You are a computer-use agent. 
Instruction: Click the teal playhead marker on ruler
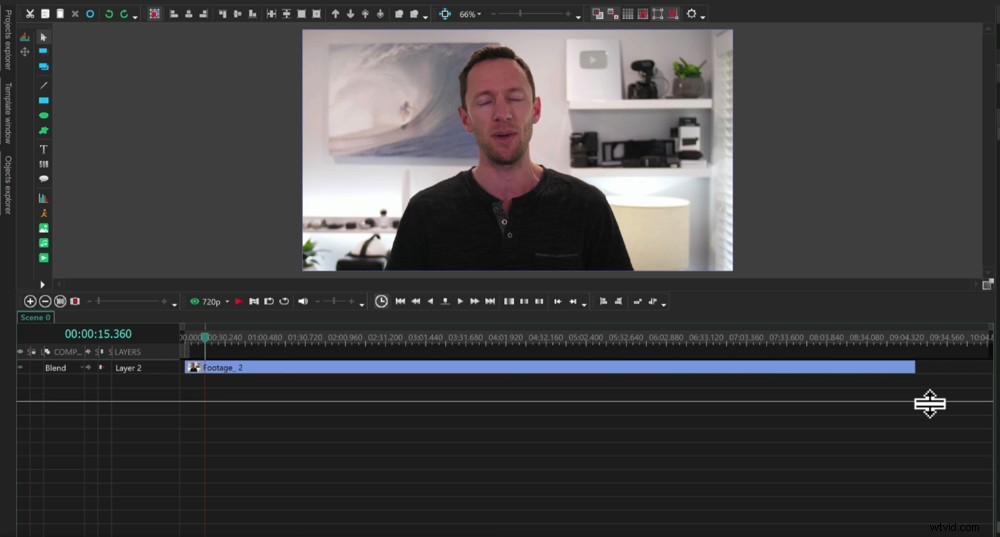coord(205,337)
